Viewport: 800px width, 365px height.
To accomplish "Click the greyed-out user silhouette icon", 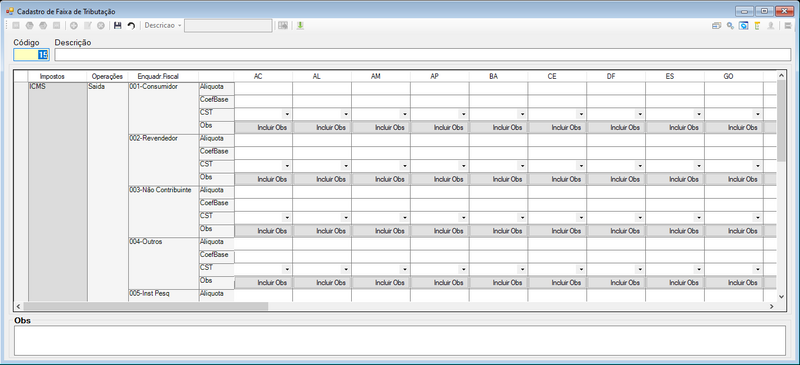I will tap(771, 26).
